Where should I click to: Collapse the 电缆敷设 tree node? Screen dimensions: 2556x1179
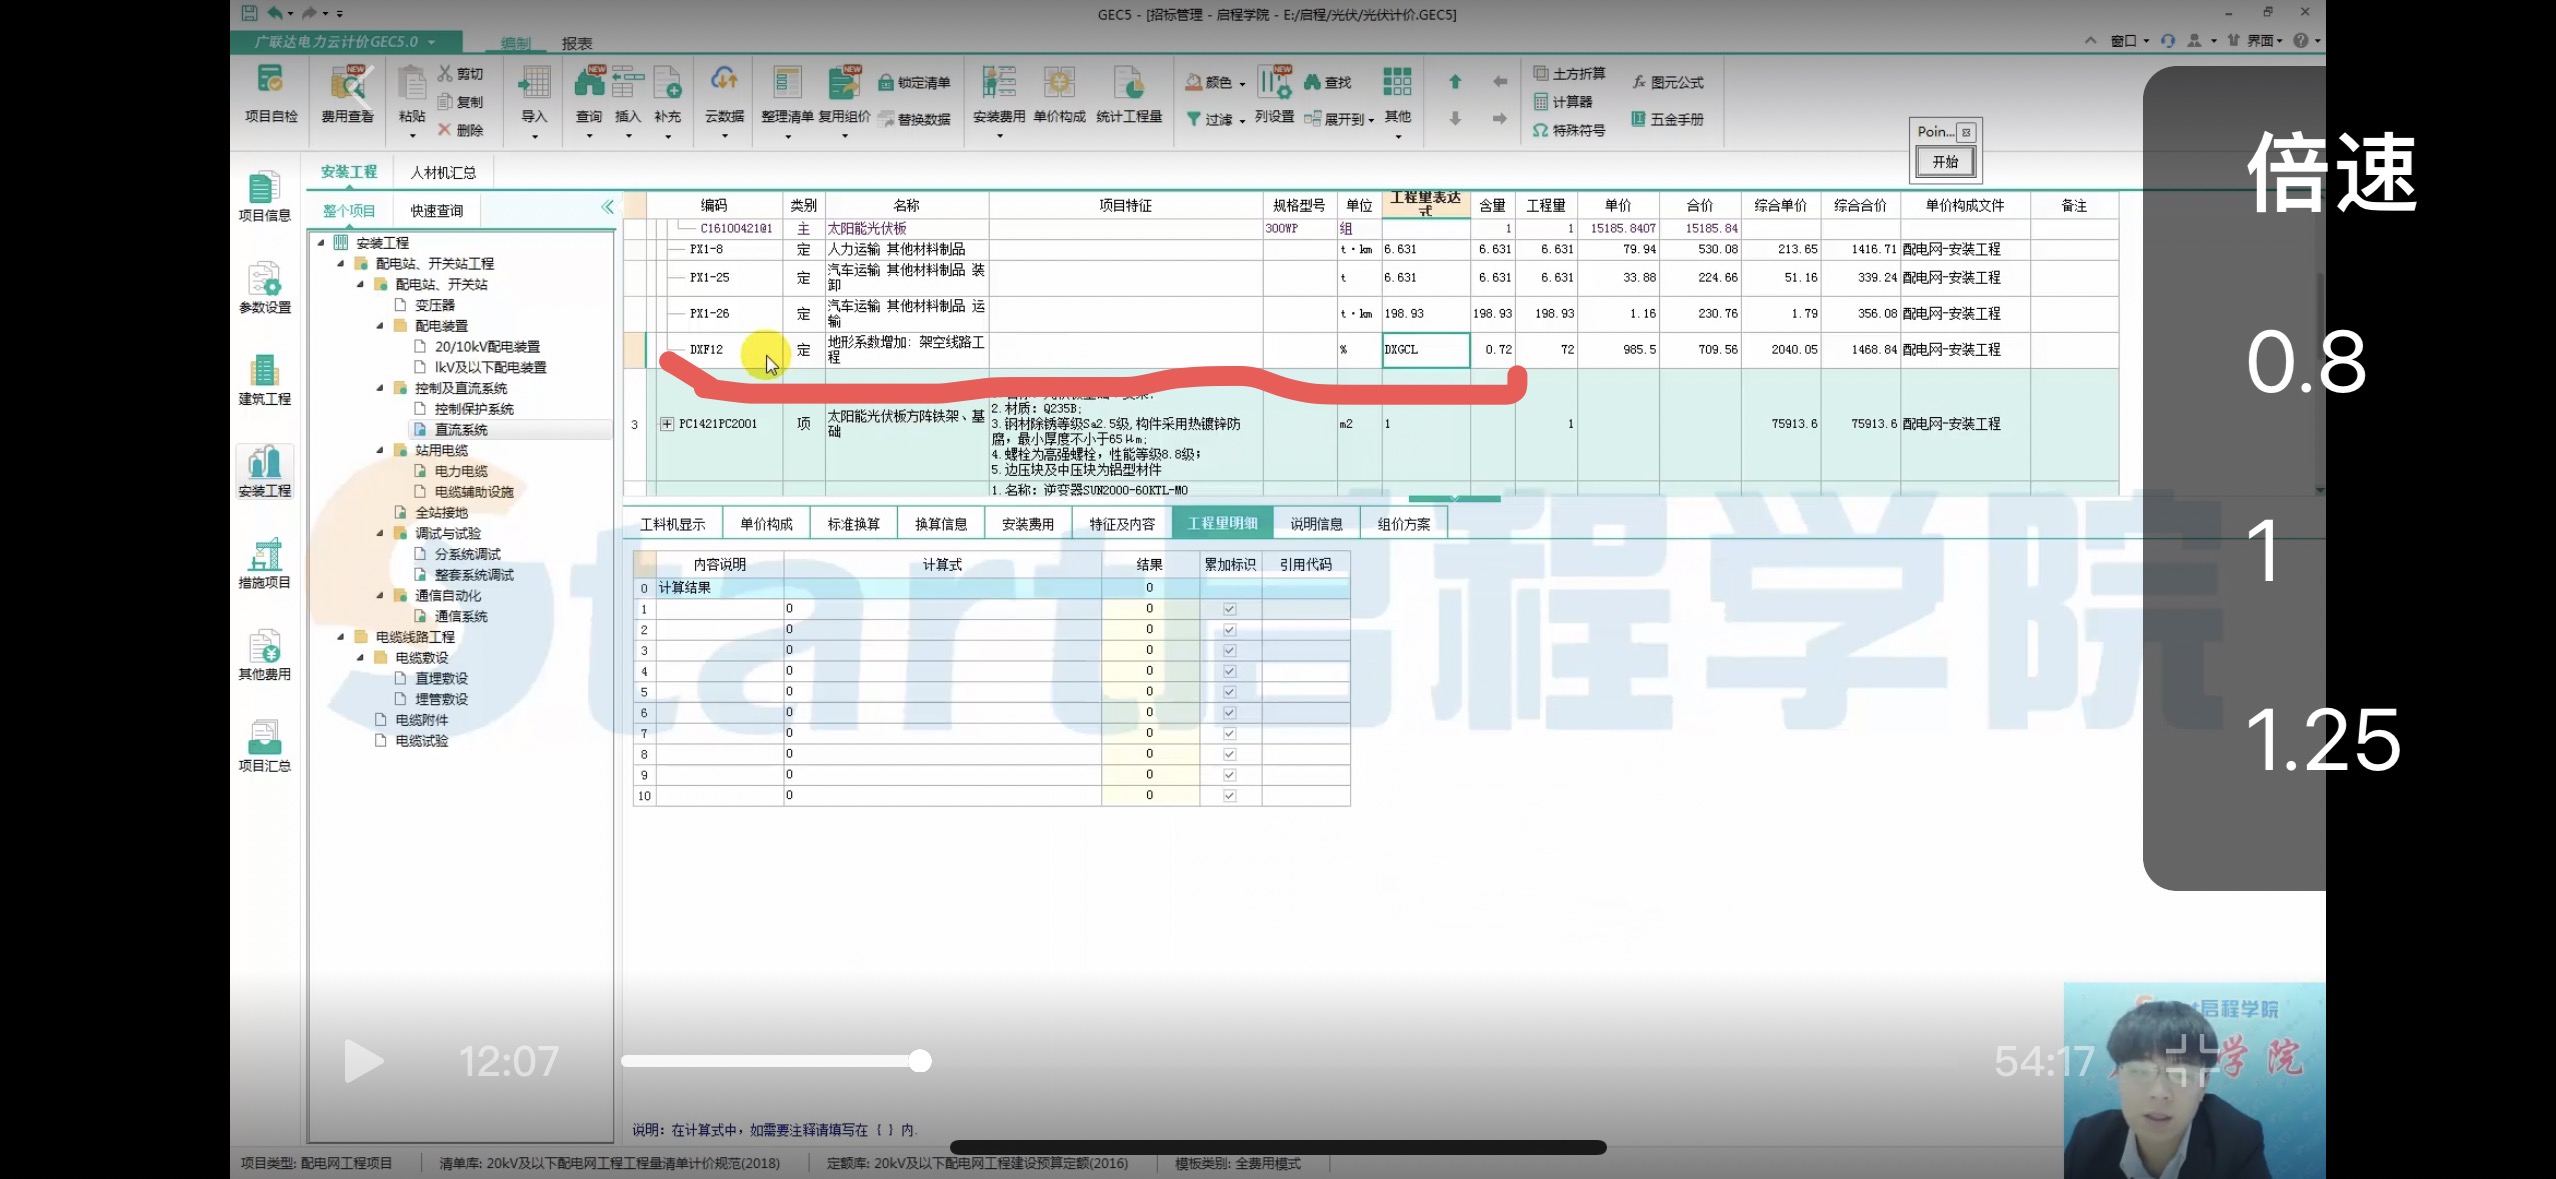[x=360, y=657]
